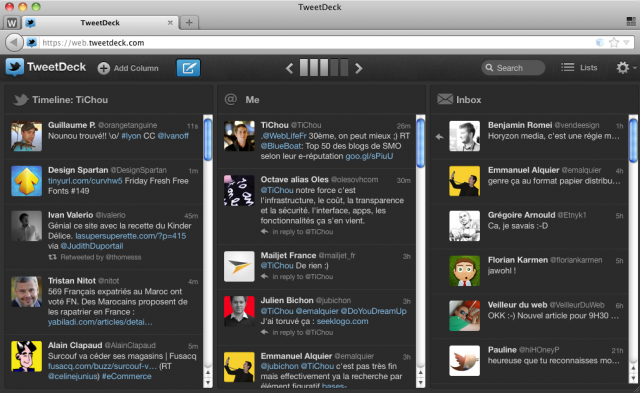Go to previous columns with left arrow

289,68
